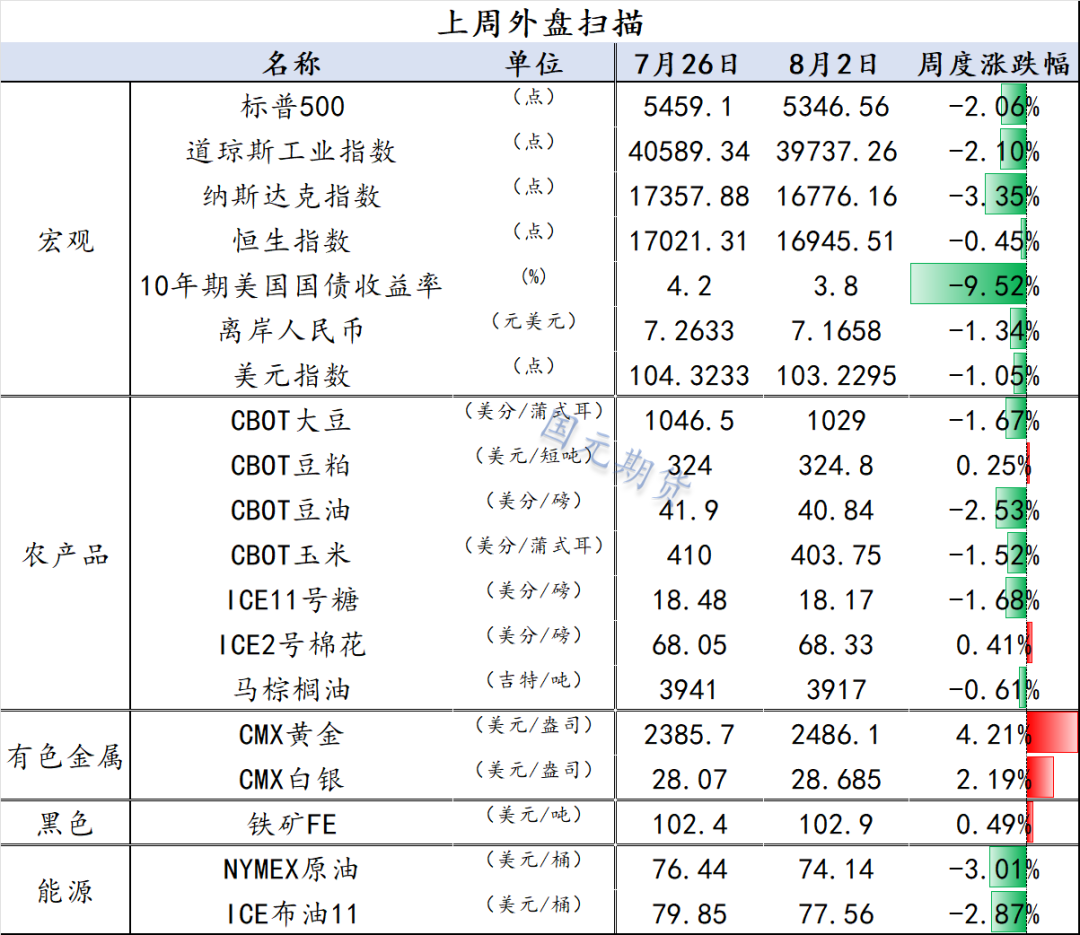Select the 名称 column header
This screenshot has height=935, width=1080.
[292, 63]
